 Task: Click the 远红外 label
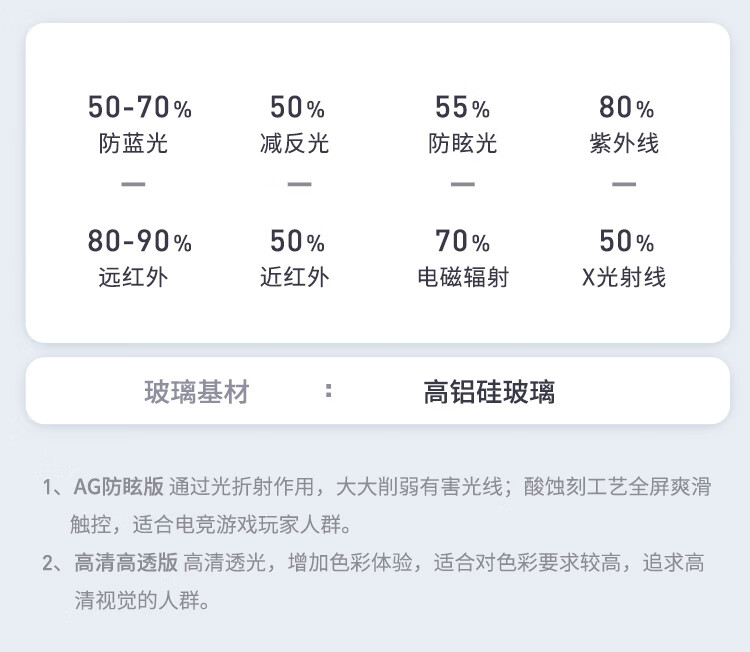(133, 278)
